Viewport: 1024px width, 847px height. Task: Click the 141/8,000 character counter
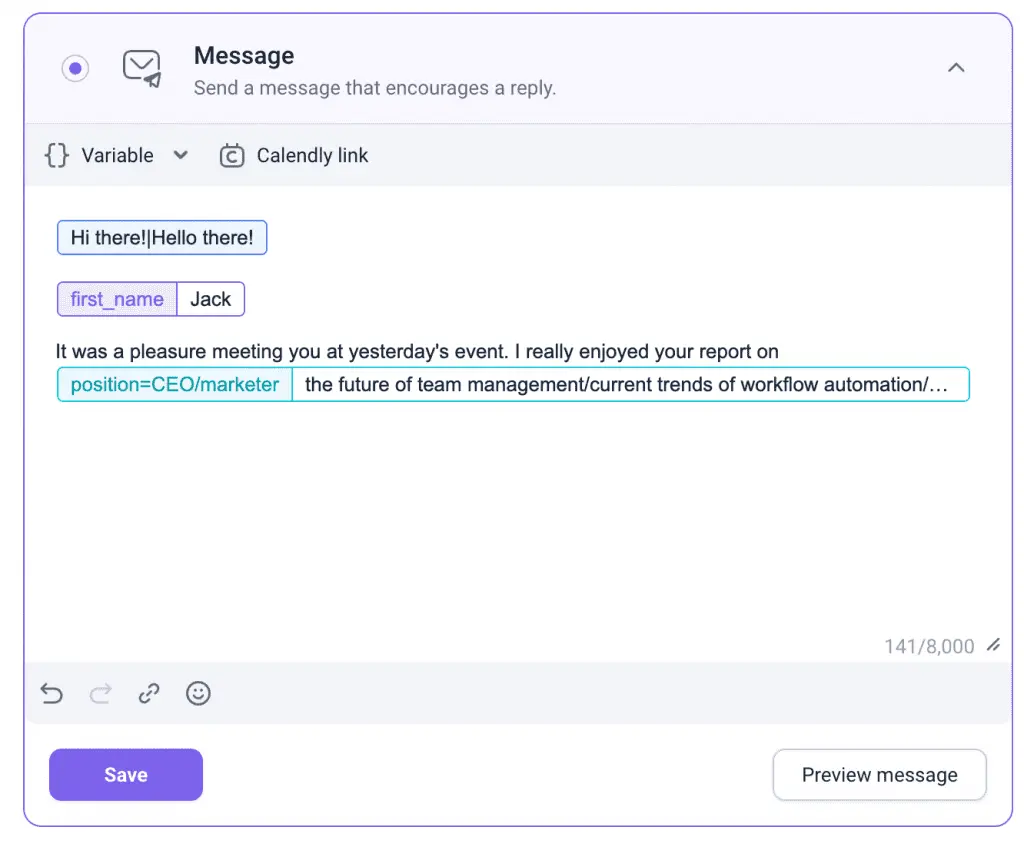coord(929,647)
